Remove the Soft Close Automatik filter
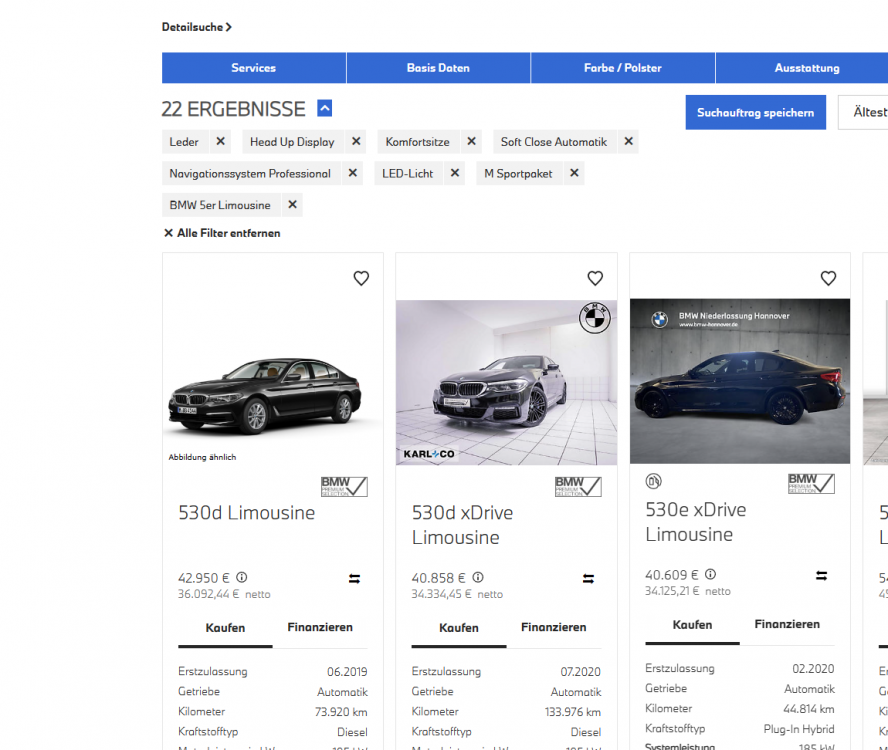Screen dimensions: 888x750 (628, 142)
